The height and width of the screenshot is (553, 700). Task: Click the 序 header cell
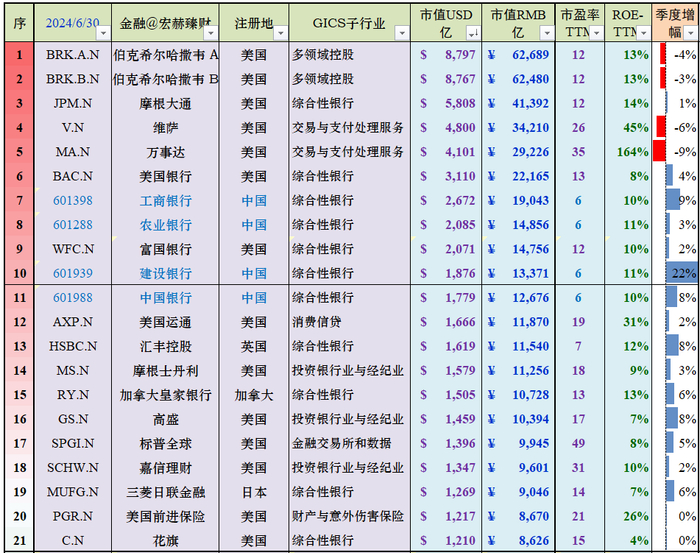coord(19,23)
